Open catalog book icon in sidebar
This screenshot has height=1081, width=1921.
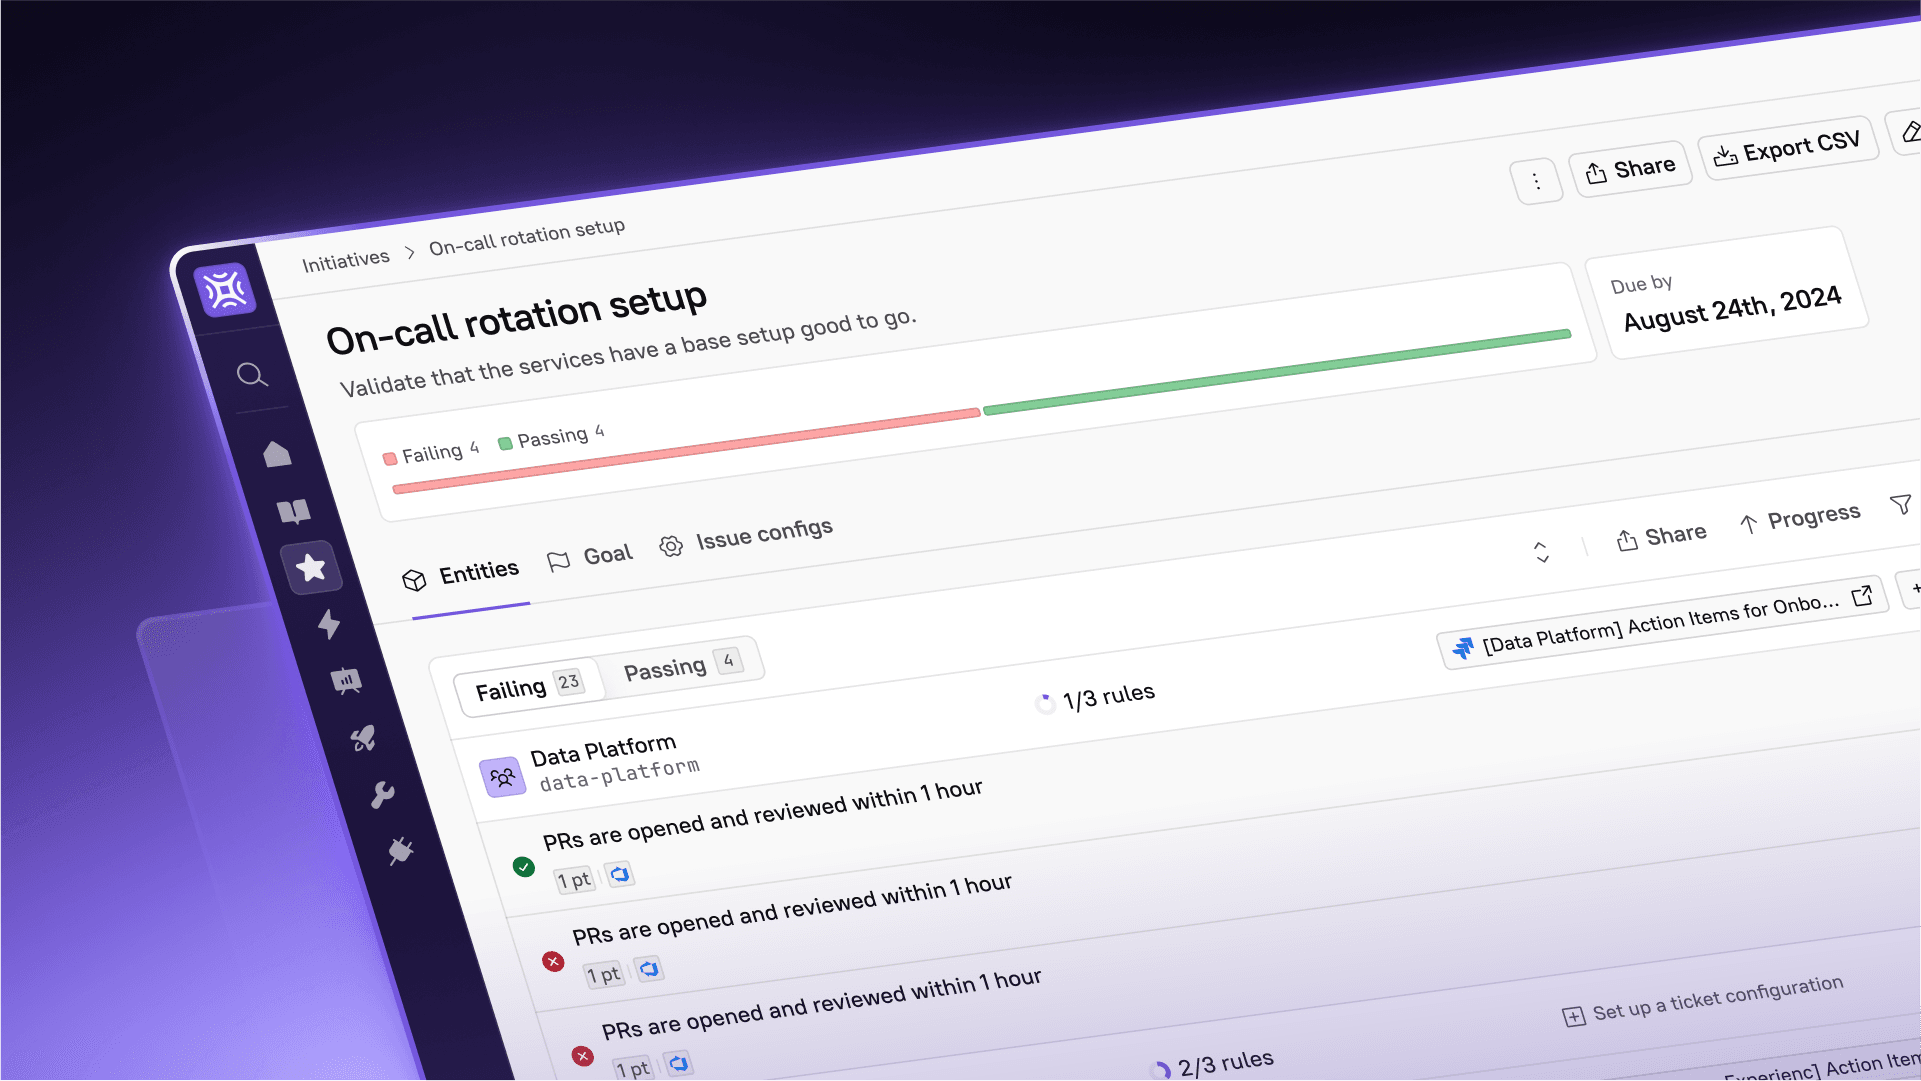pos(294,512)
